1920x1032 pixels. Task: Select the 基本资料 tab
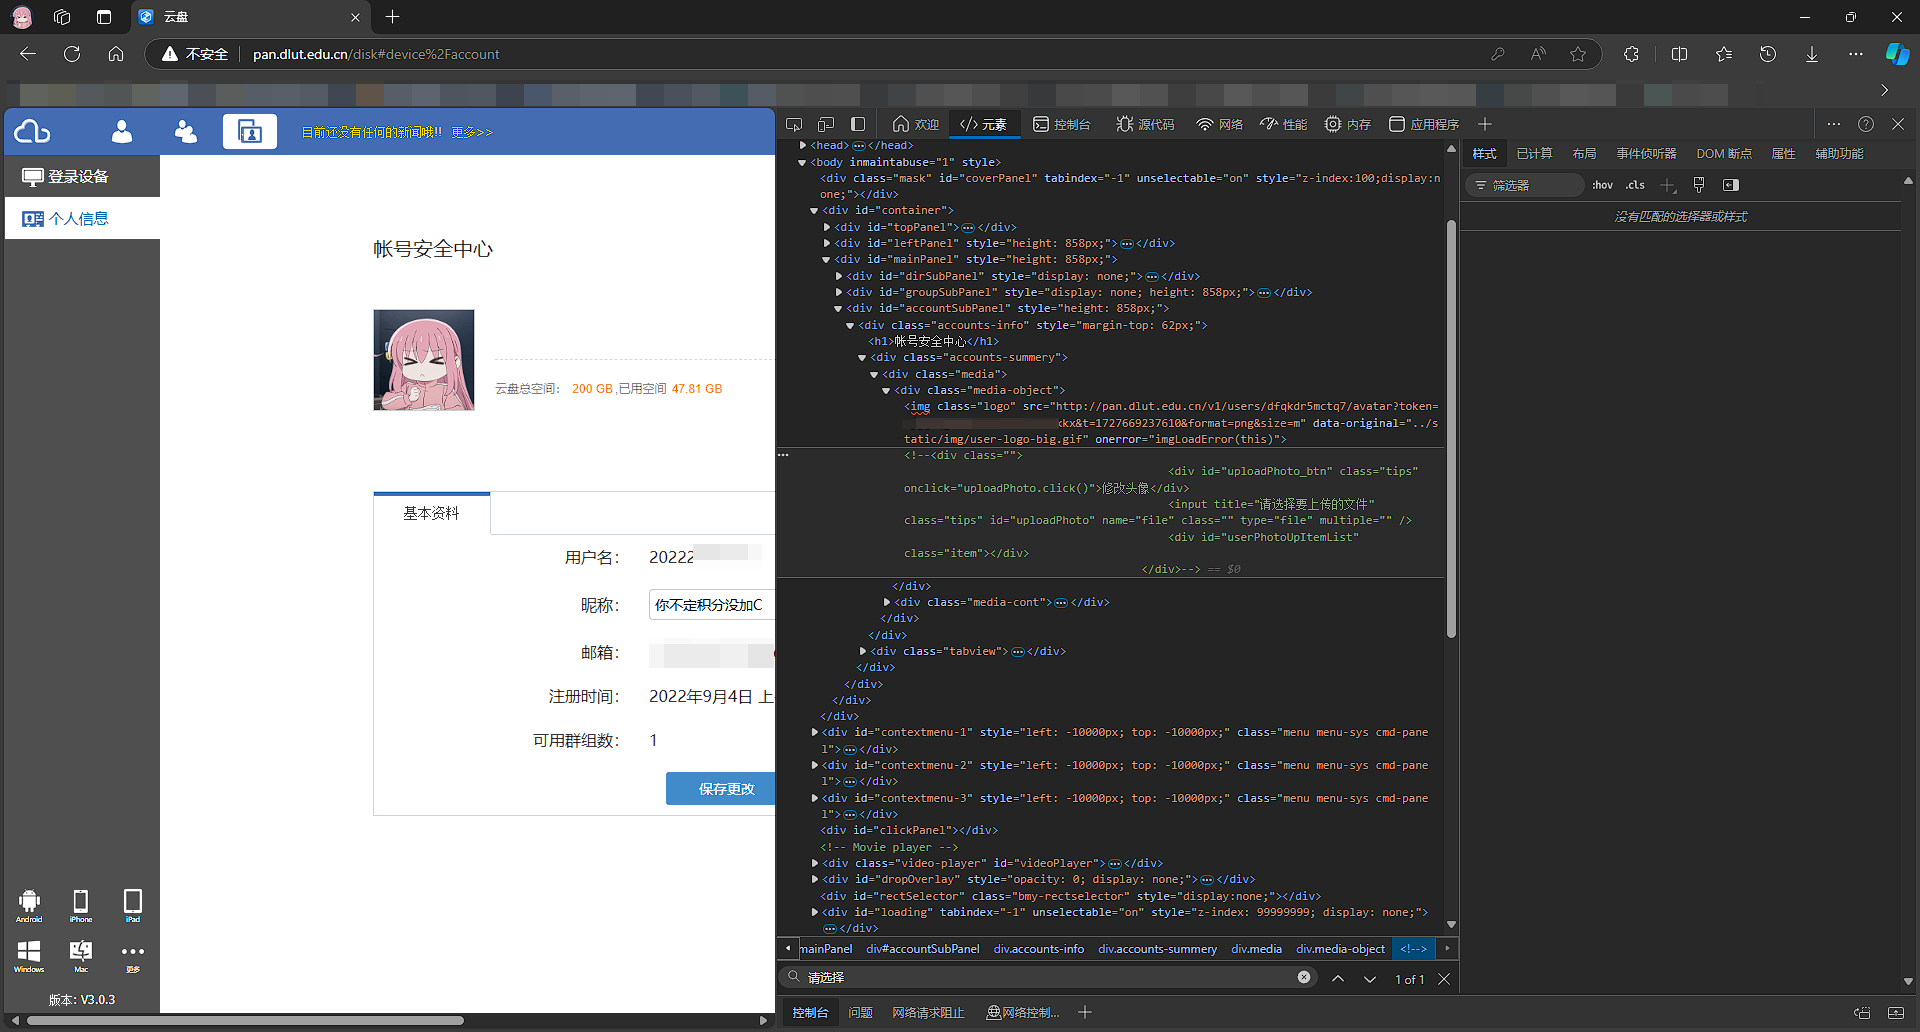pos(431,513)
